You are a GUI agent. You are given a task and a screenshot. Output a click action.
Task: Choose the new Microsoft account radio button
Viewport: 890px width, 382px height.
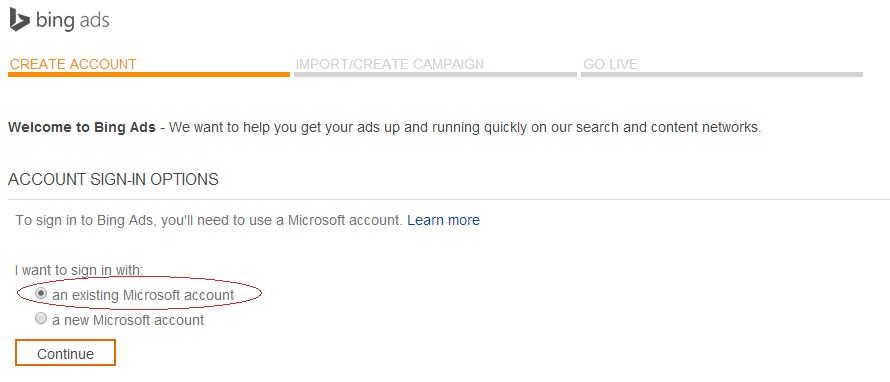coord(41,318)
